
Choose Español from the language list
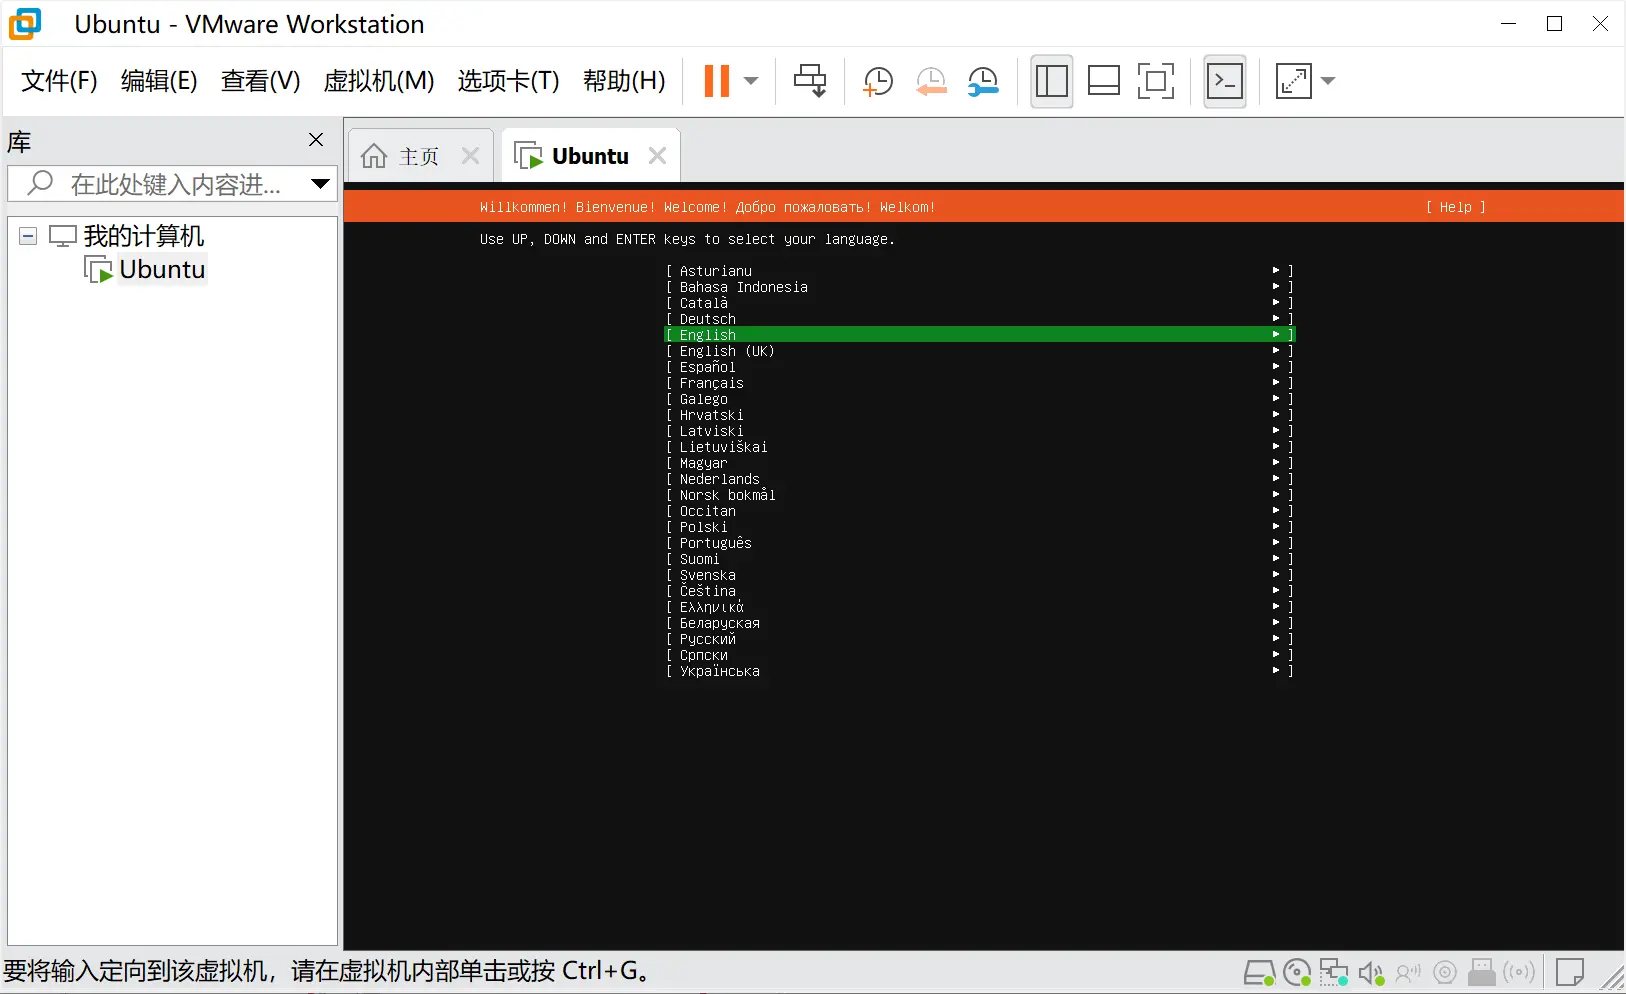click(x=980, y=367)
